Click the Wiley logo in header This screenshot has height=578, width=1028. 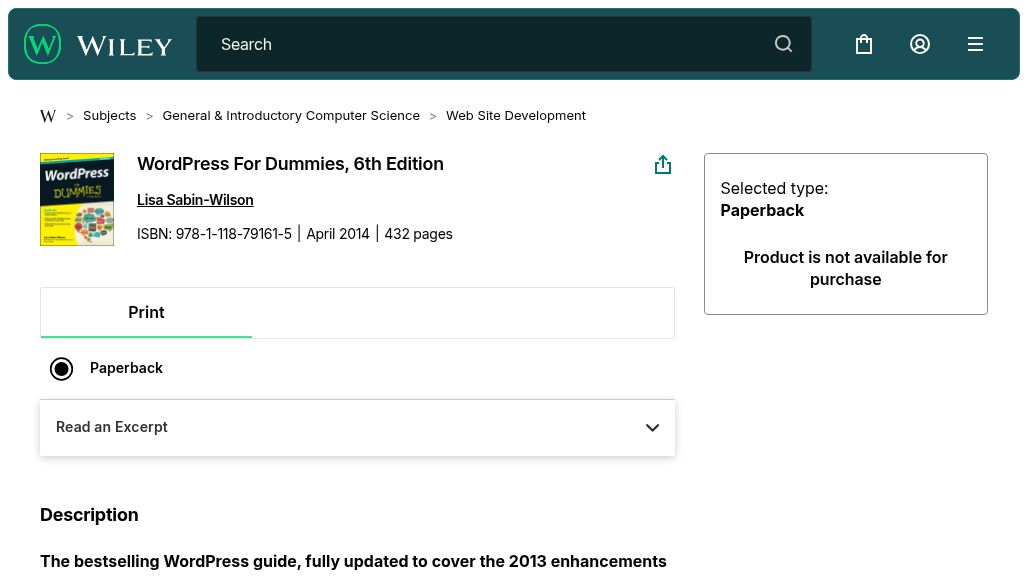98,44
